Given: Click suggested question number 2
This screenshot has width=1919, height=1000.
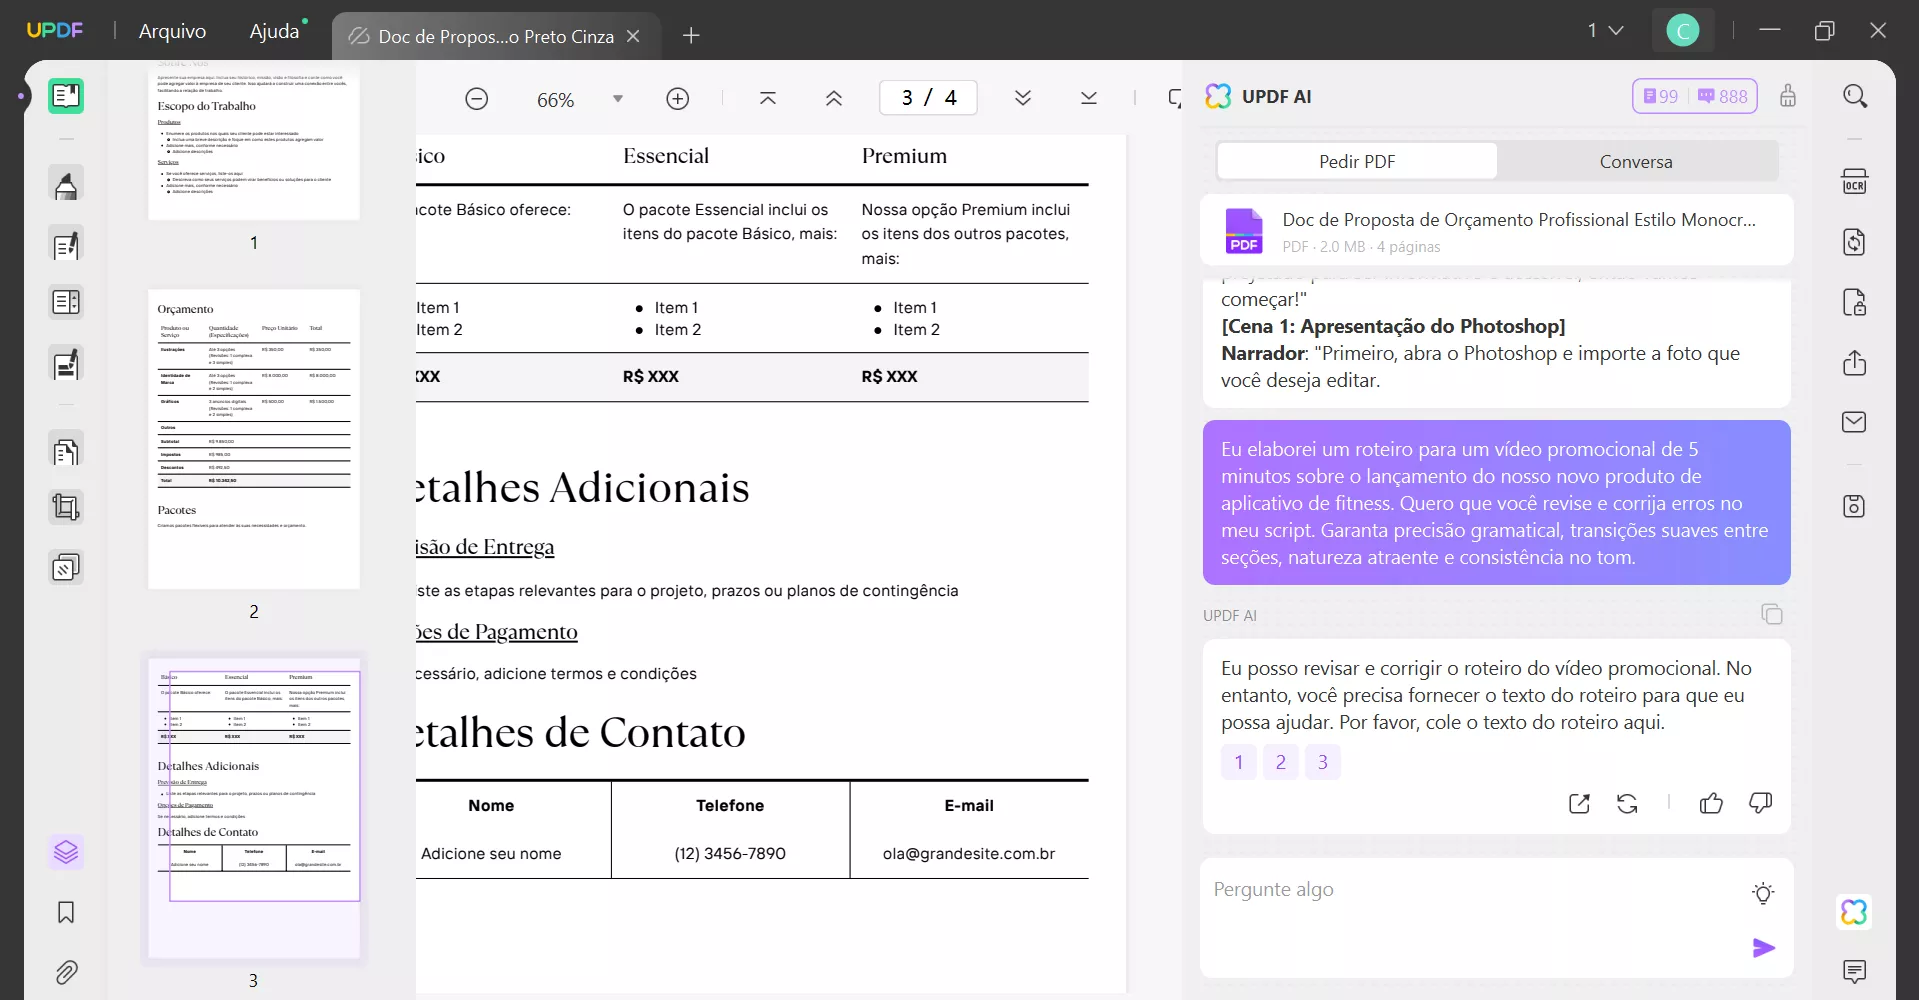Looking at the screenshot, I should pos(1280,761).
